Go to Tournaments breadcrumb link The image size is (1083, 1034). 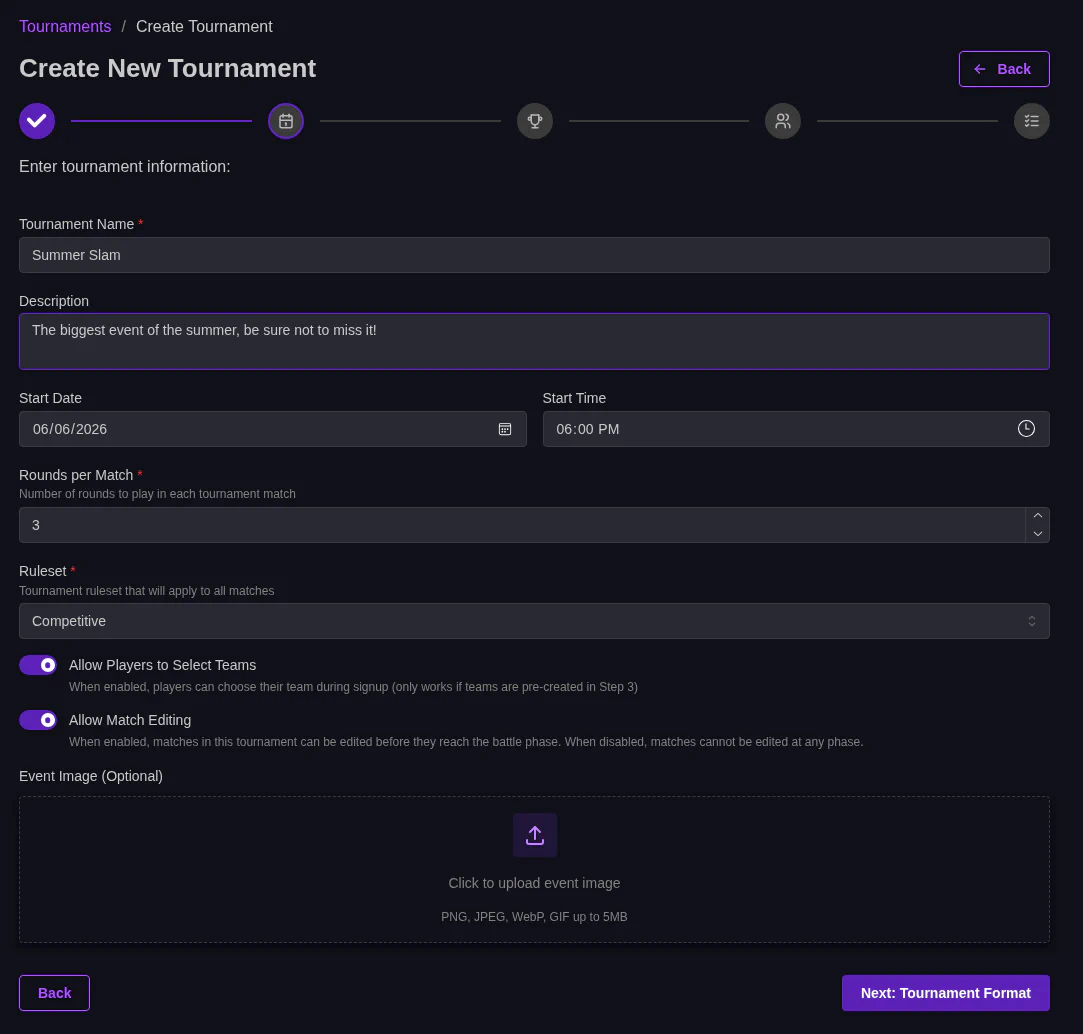pyautogui.click(x=65, y=27)
